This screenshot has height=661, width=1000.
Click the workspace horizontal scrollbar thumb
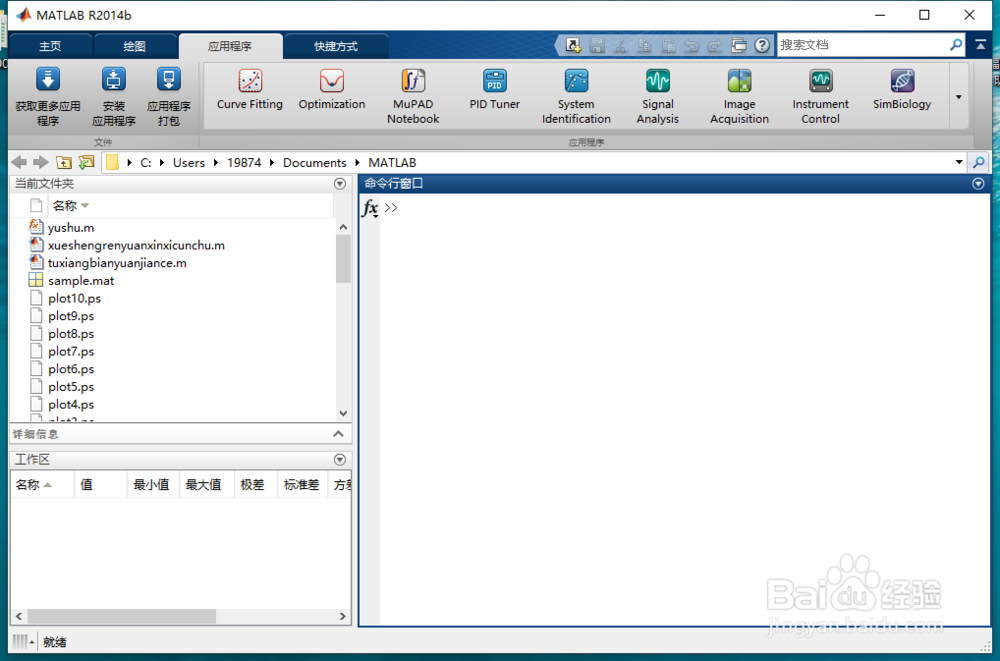(121, 616)
